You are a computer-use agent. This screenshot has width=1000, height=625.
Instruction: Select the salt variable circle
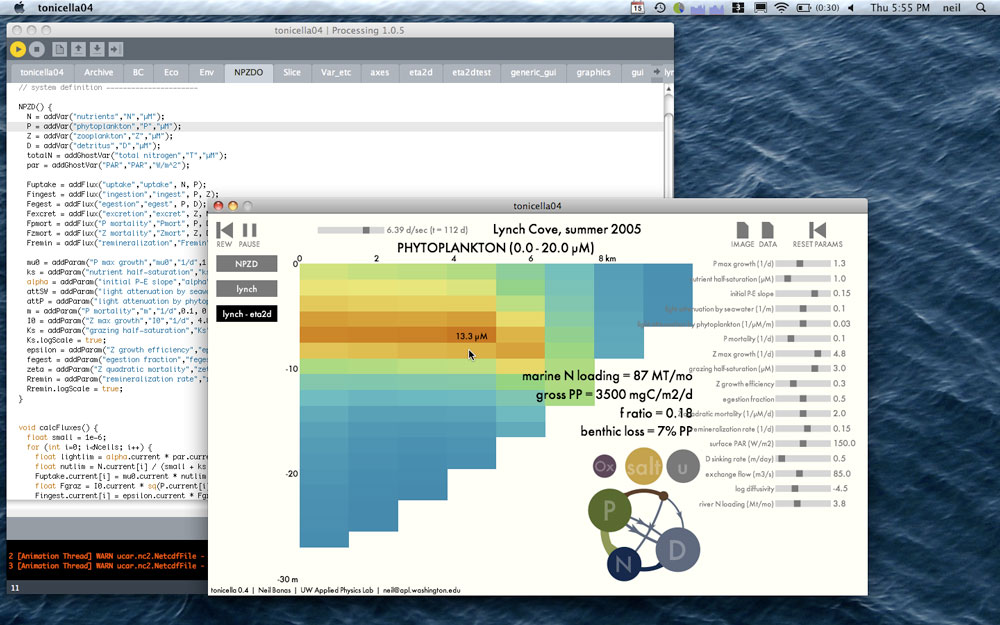(x=643, y=467)
